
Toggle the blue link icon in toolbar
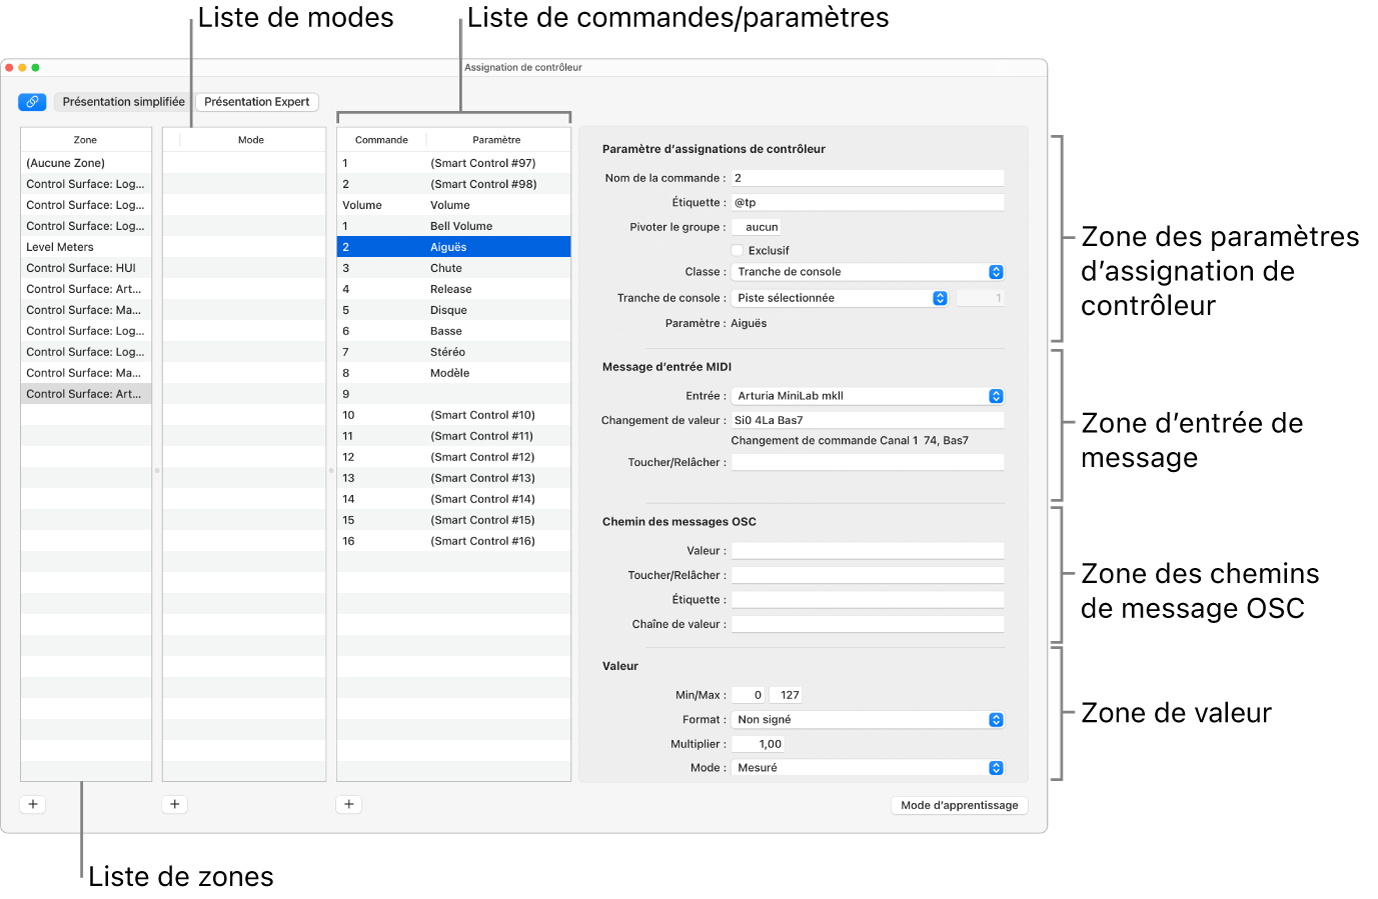(x=32, y=101)
